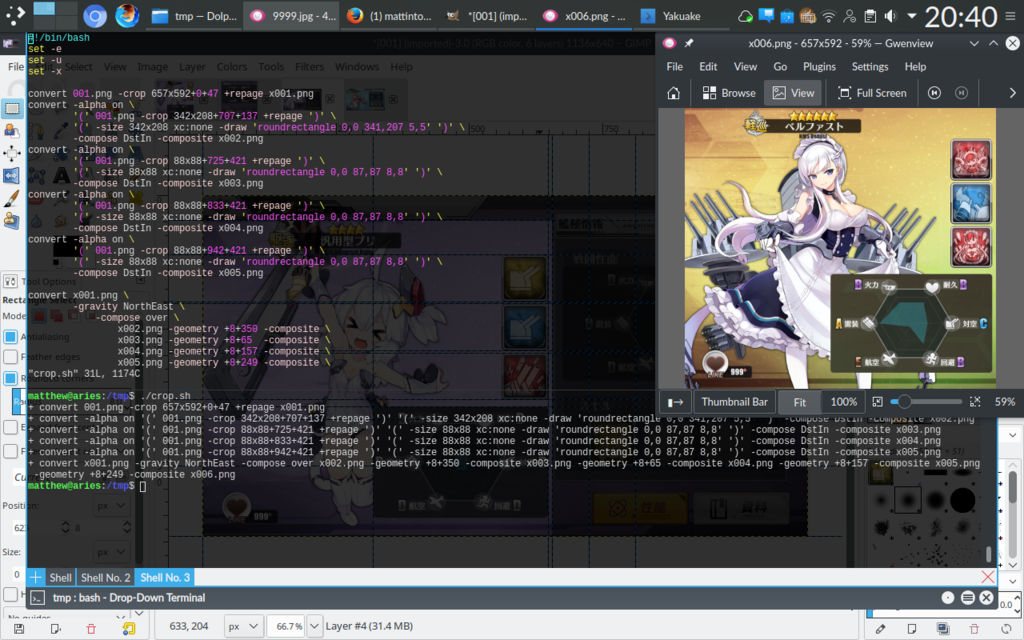Open Gwenview File menu
1024x640 pixels.
675,67
